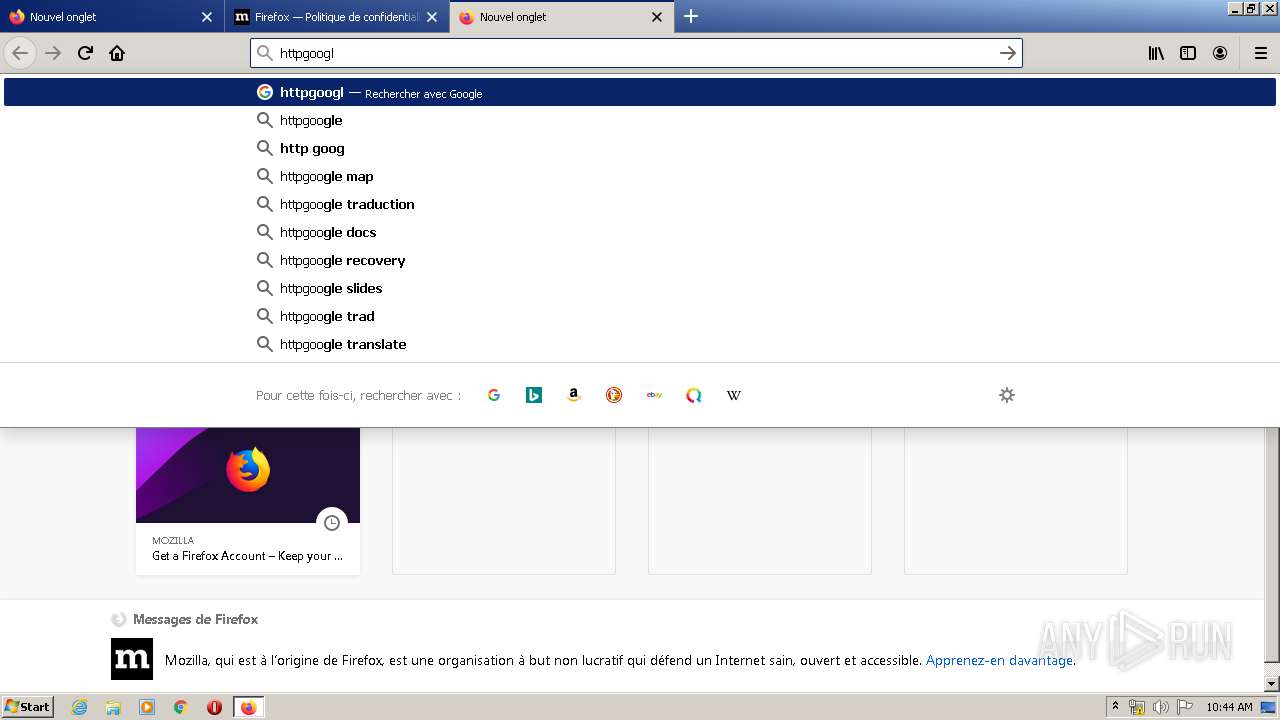
Task: Search this time with eBay icon
Action: (x=654, y=395)
